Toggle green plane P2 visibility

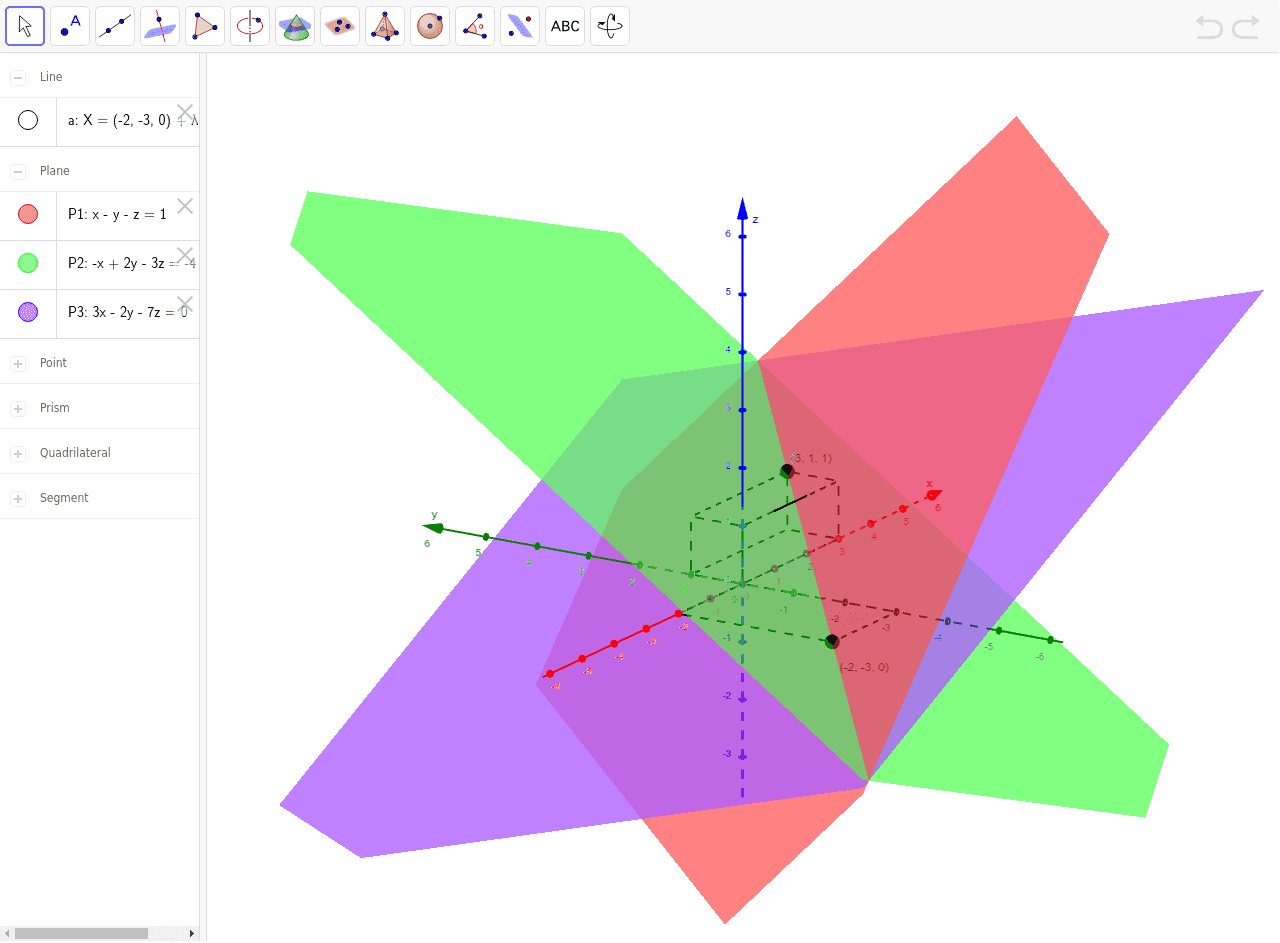coord(28,262)
